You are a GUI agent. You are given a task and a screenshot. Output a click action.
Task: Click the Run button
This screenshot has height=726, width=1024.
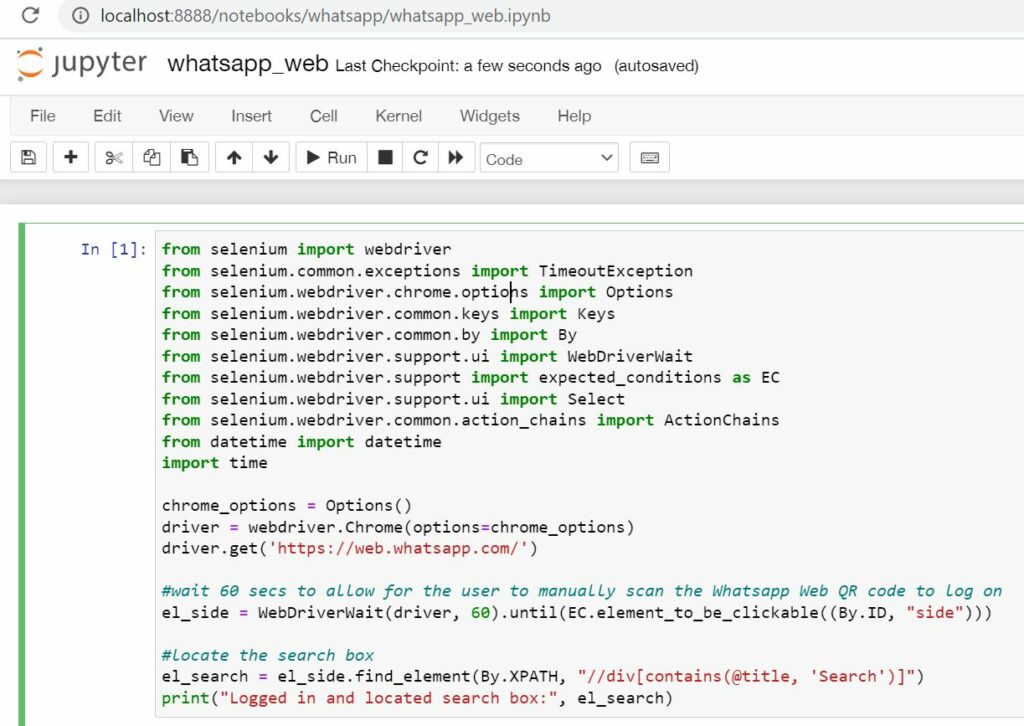pos(332,157)
